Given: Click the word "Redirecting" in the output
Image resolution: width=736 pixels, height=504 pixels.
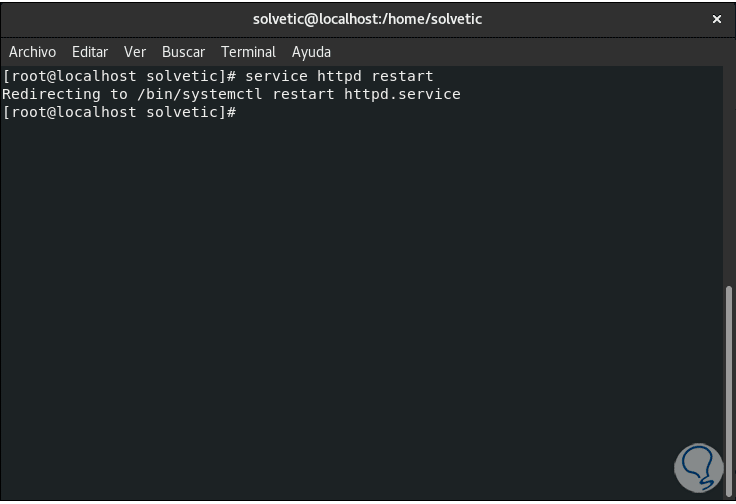Looking at the screenshot, I should (51, 94).
